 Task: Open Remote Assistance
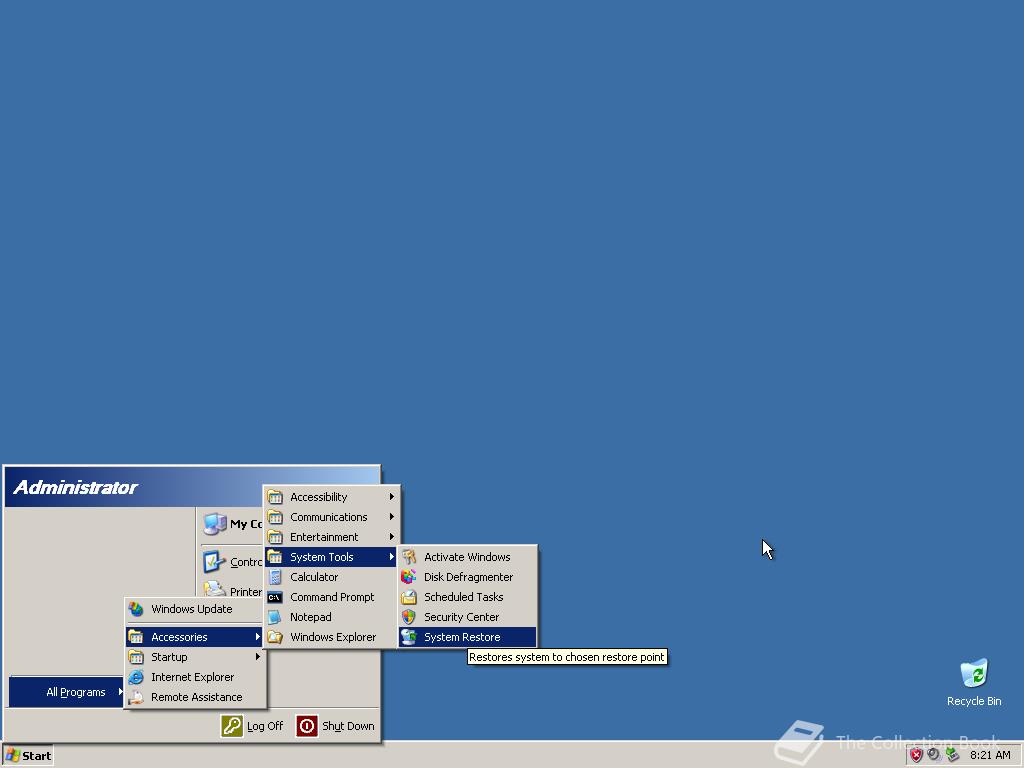[x=195, y=697]
